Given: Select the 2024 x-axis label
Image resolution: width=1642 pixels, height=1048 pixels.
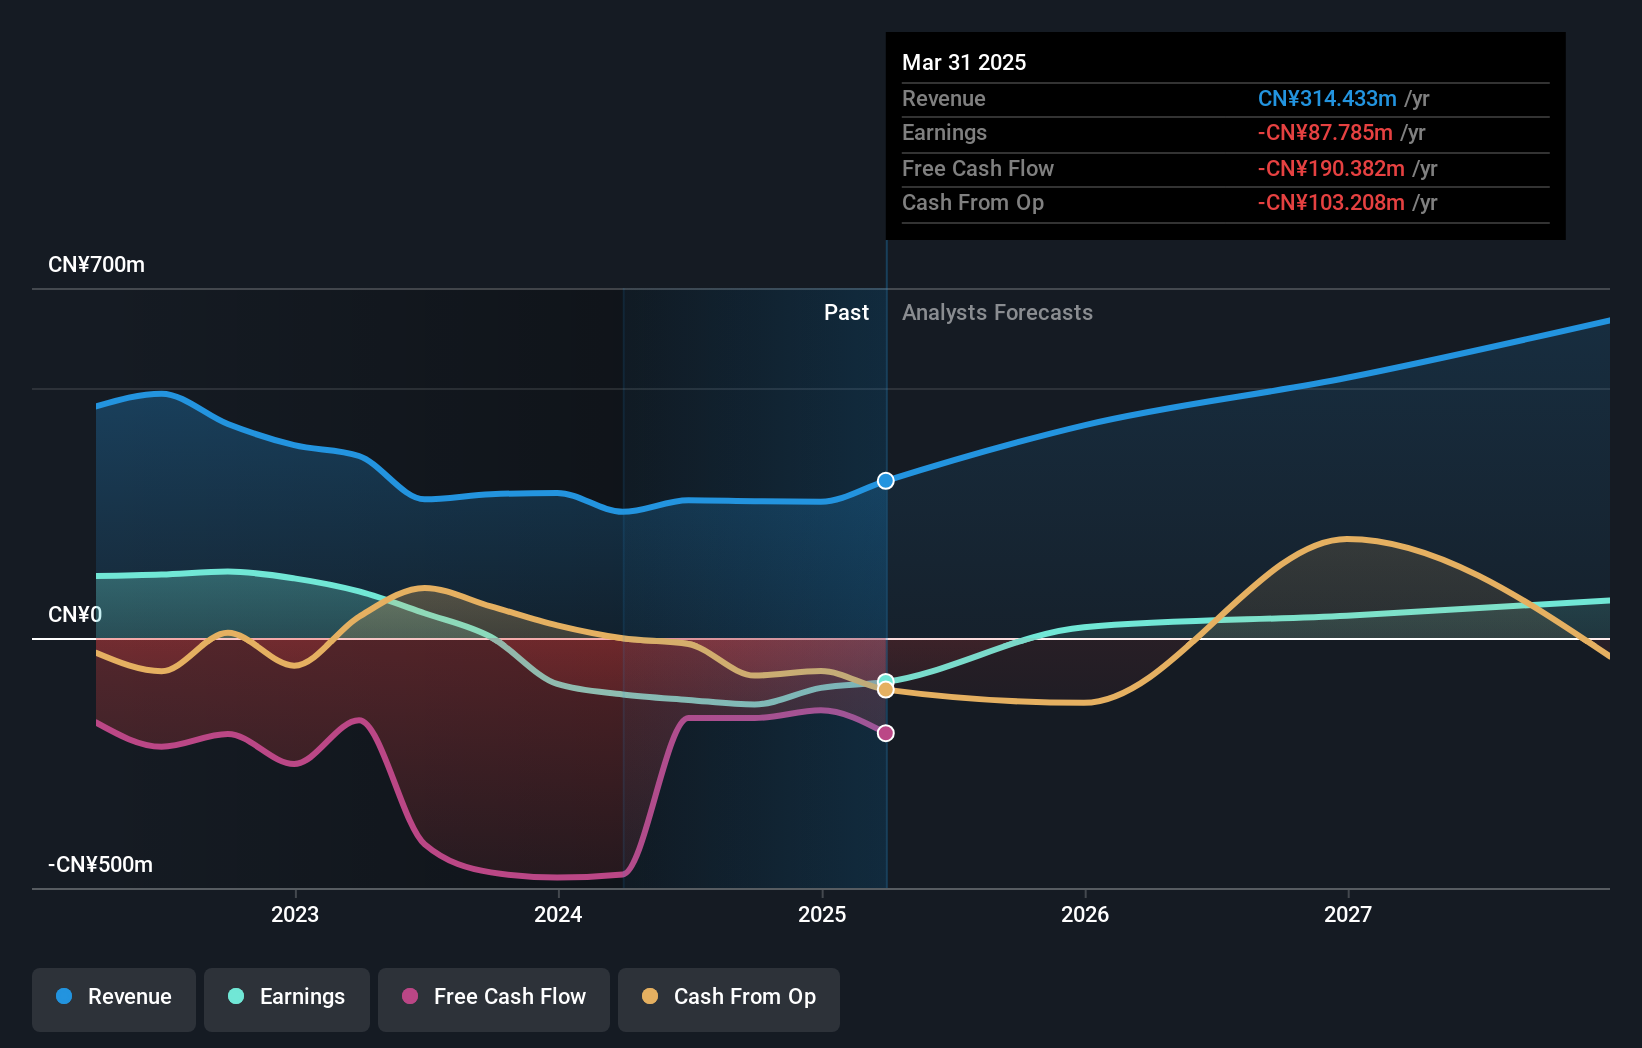Looking at the screenshot, I should click(558, 914).
